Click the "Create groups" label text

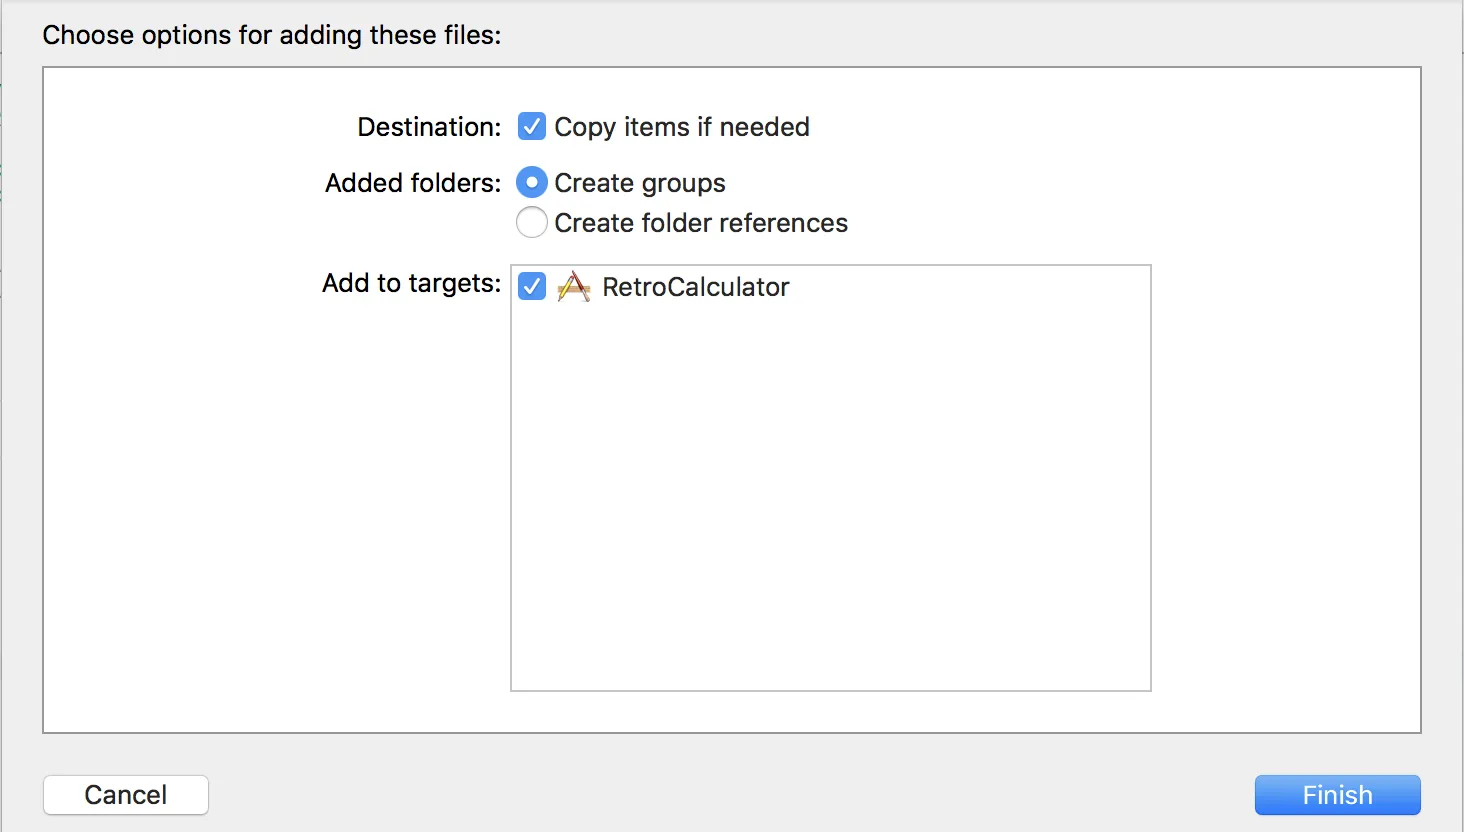point(640,183)
